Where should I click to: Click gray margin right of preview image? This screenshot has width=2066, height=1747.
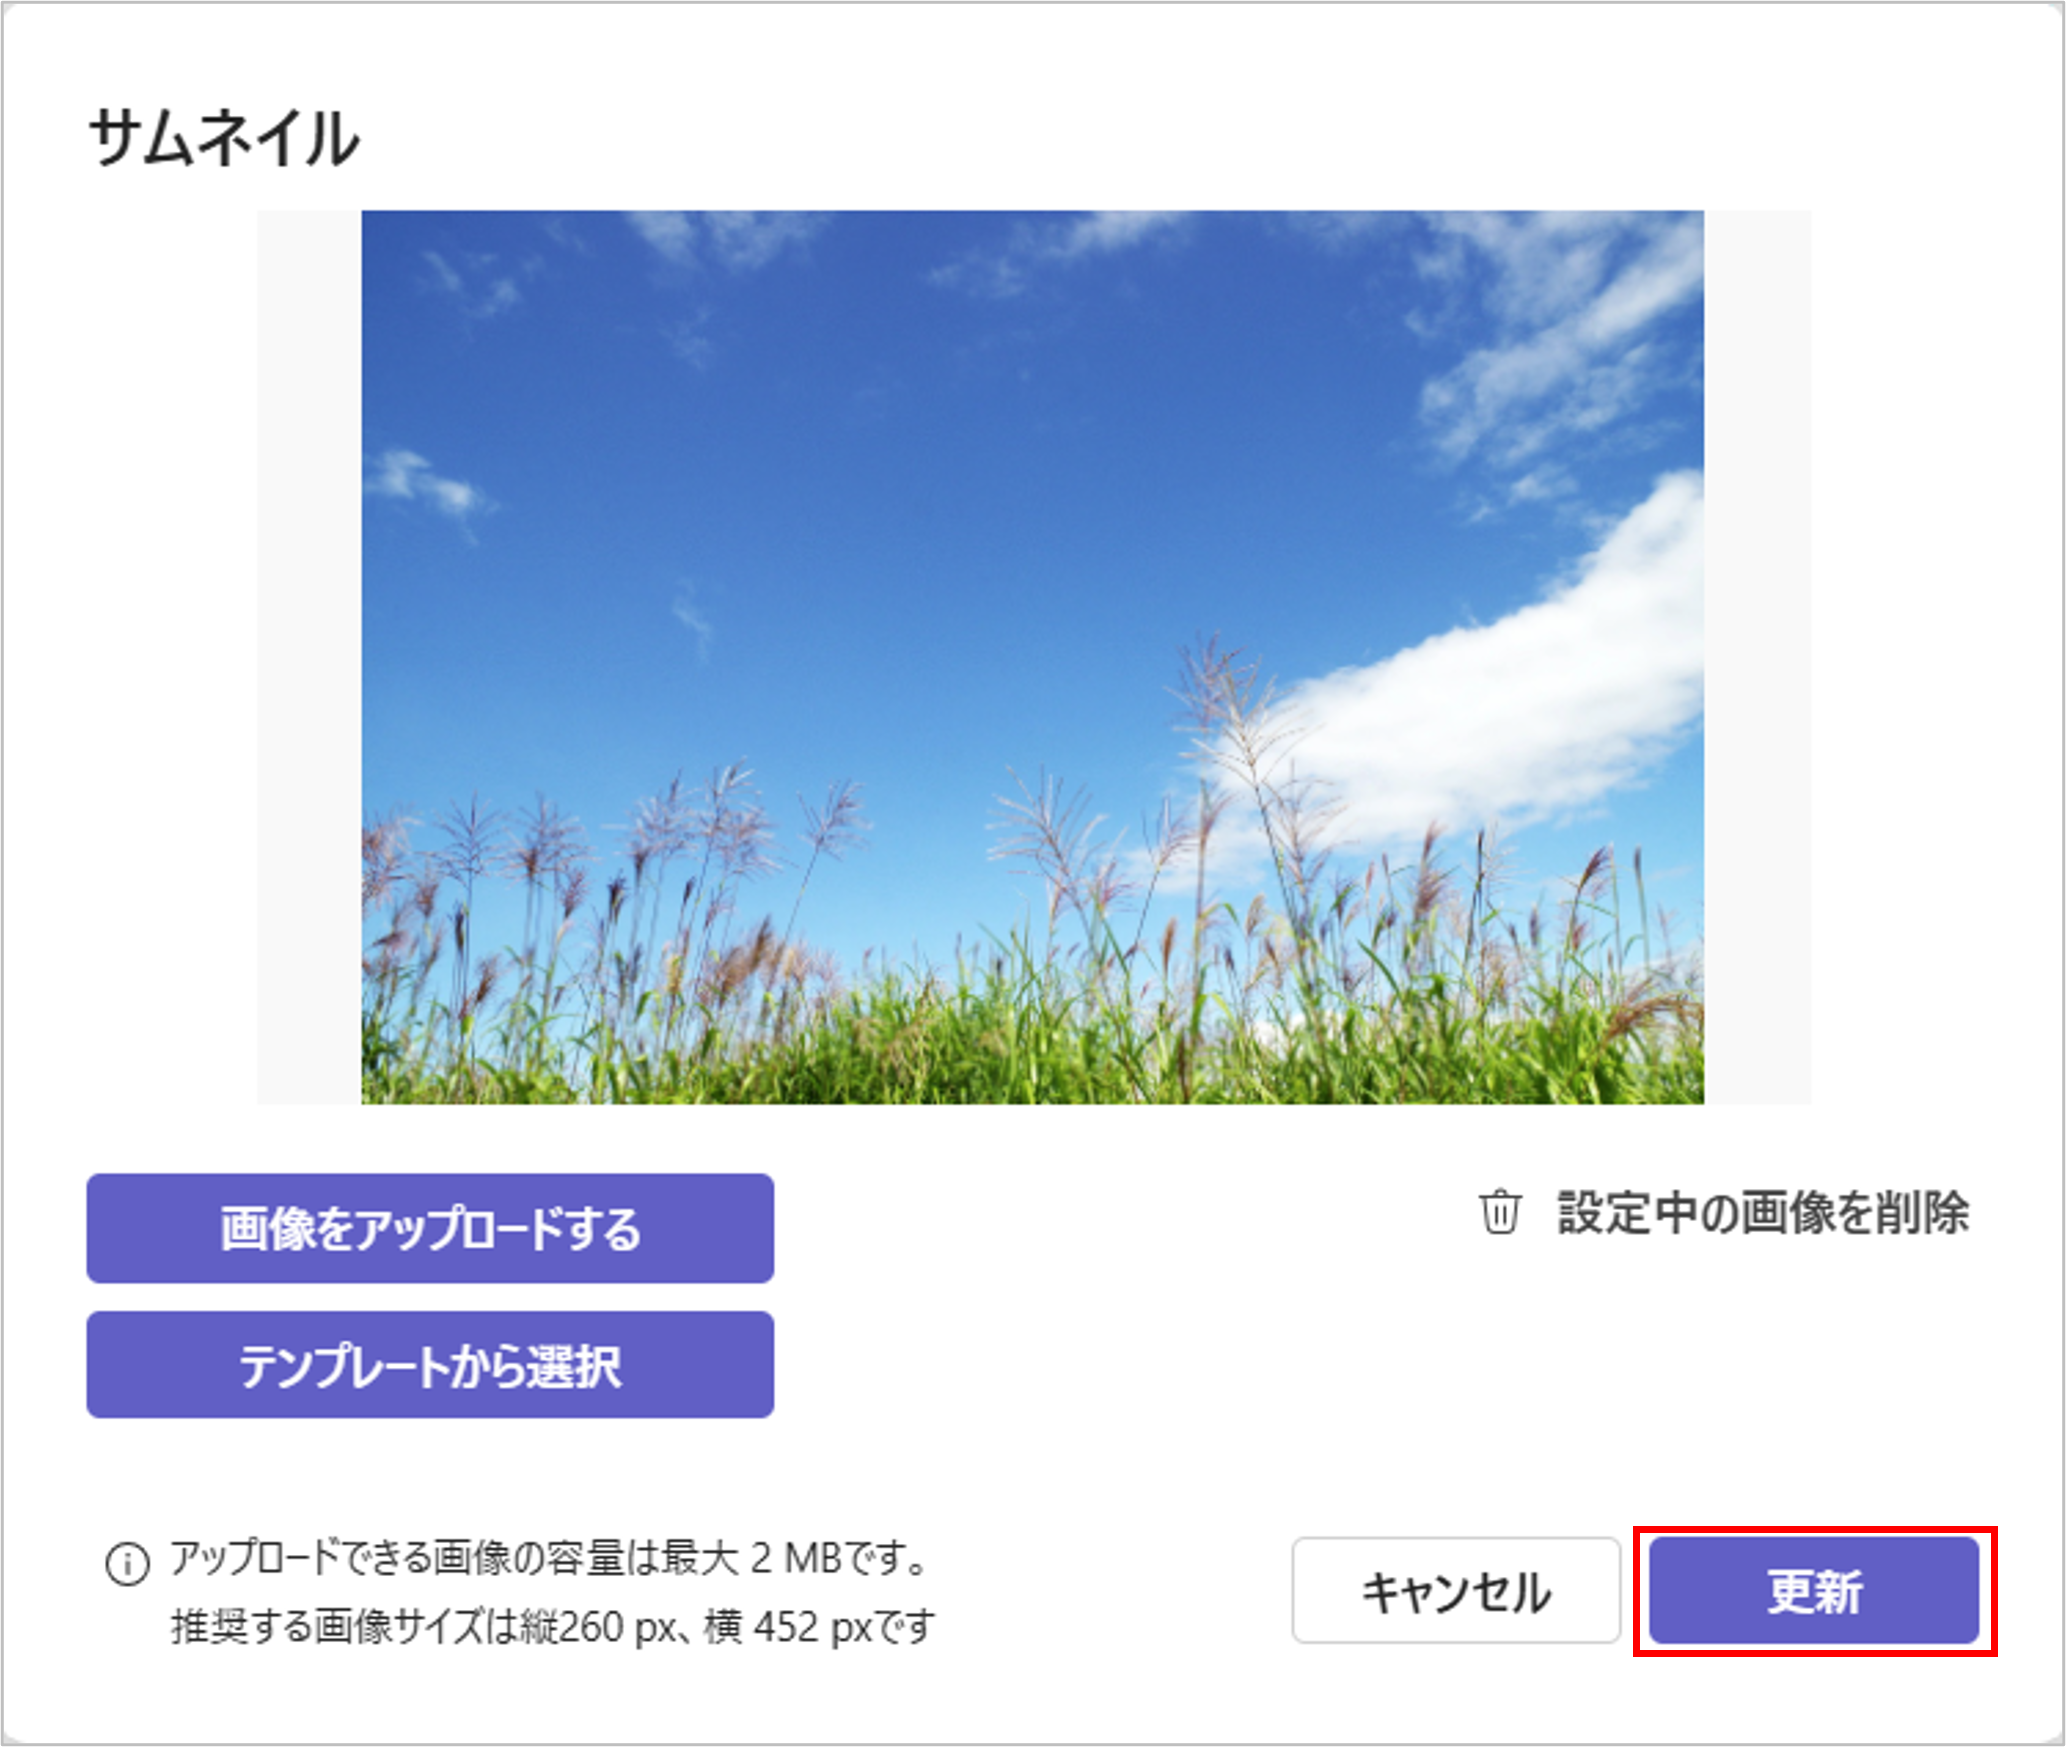tap(1757, 657)
